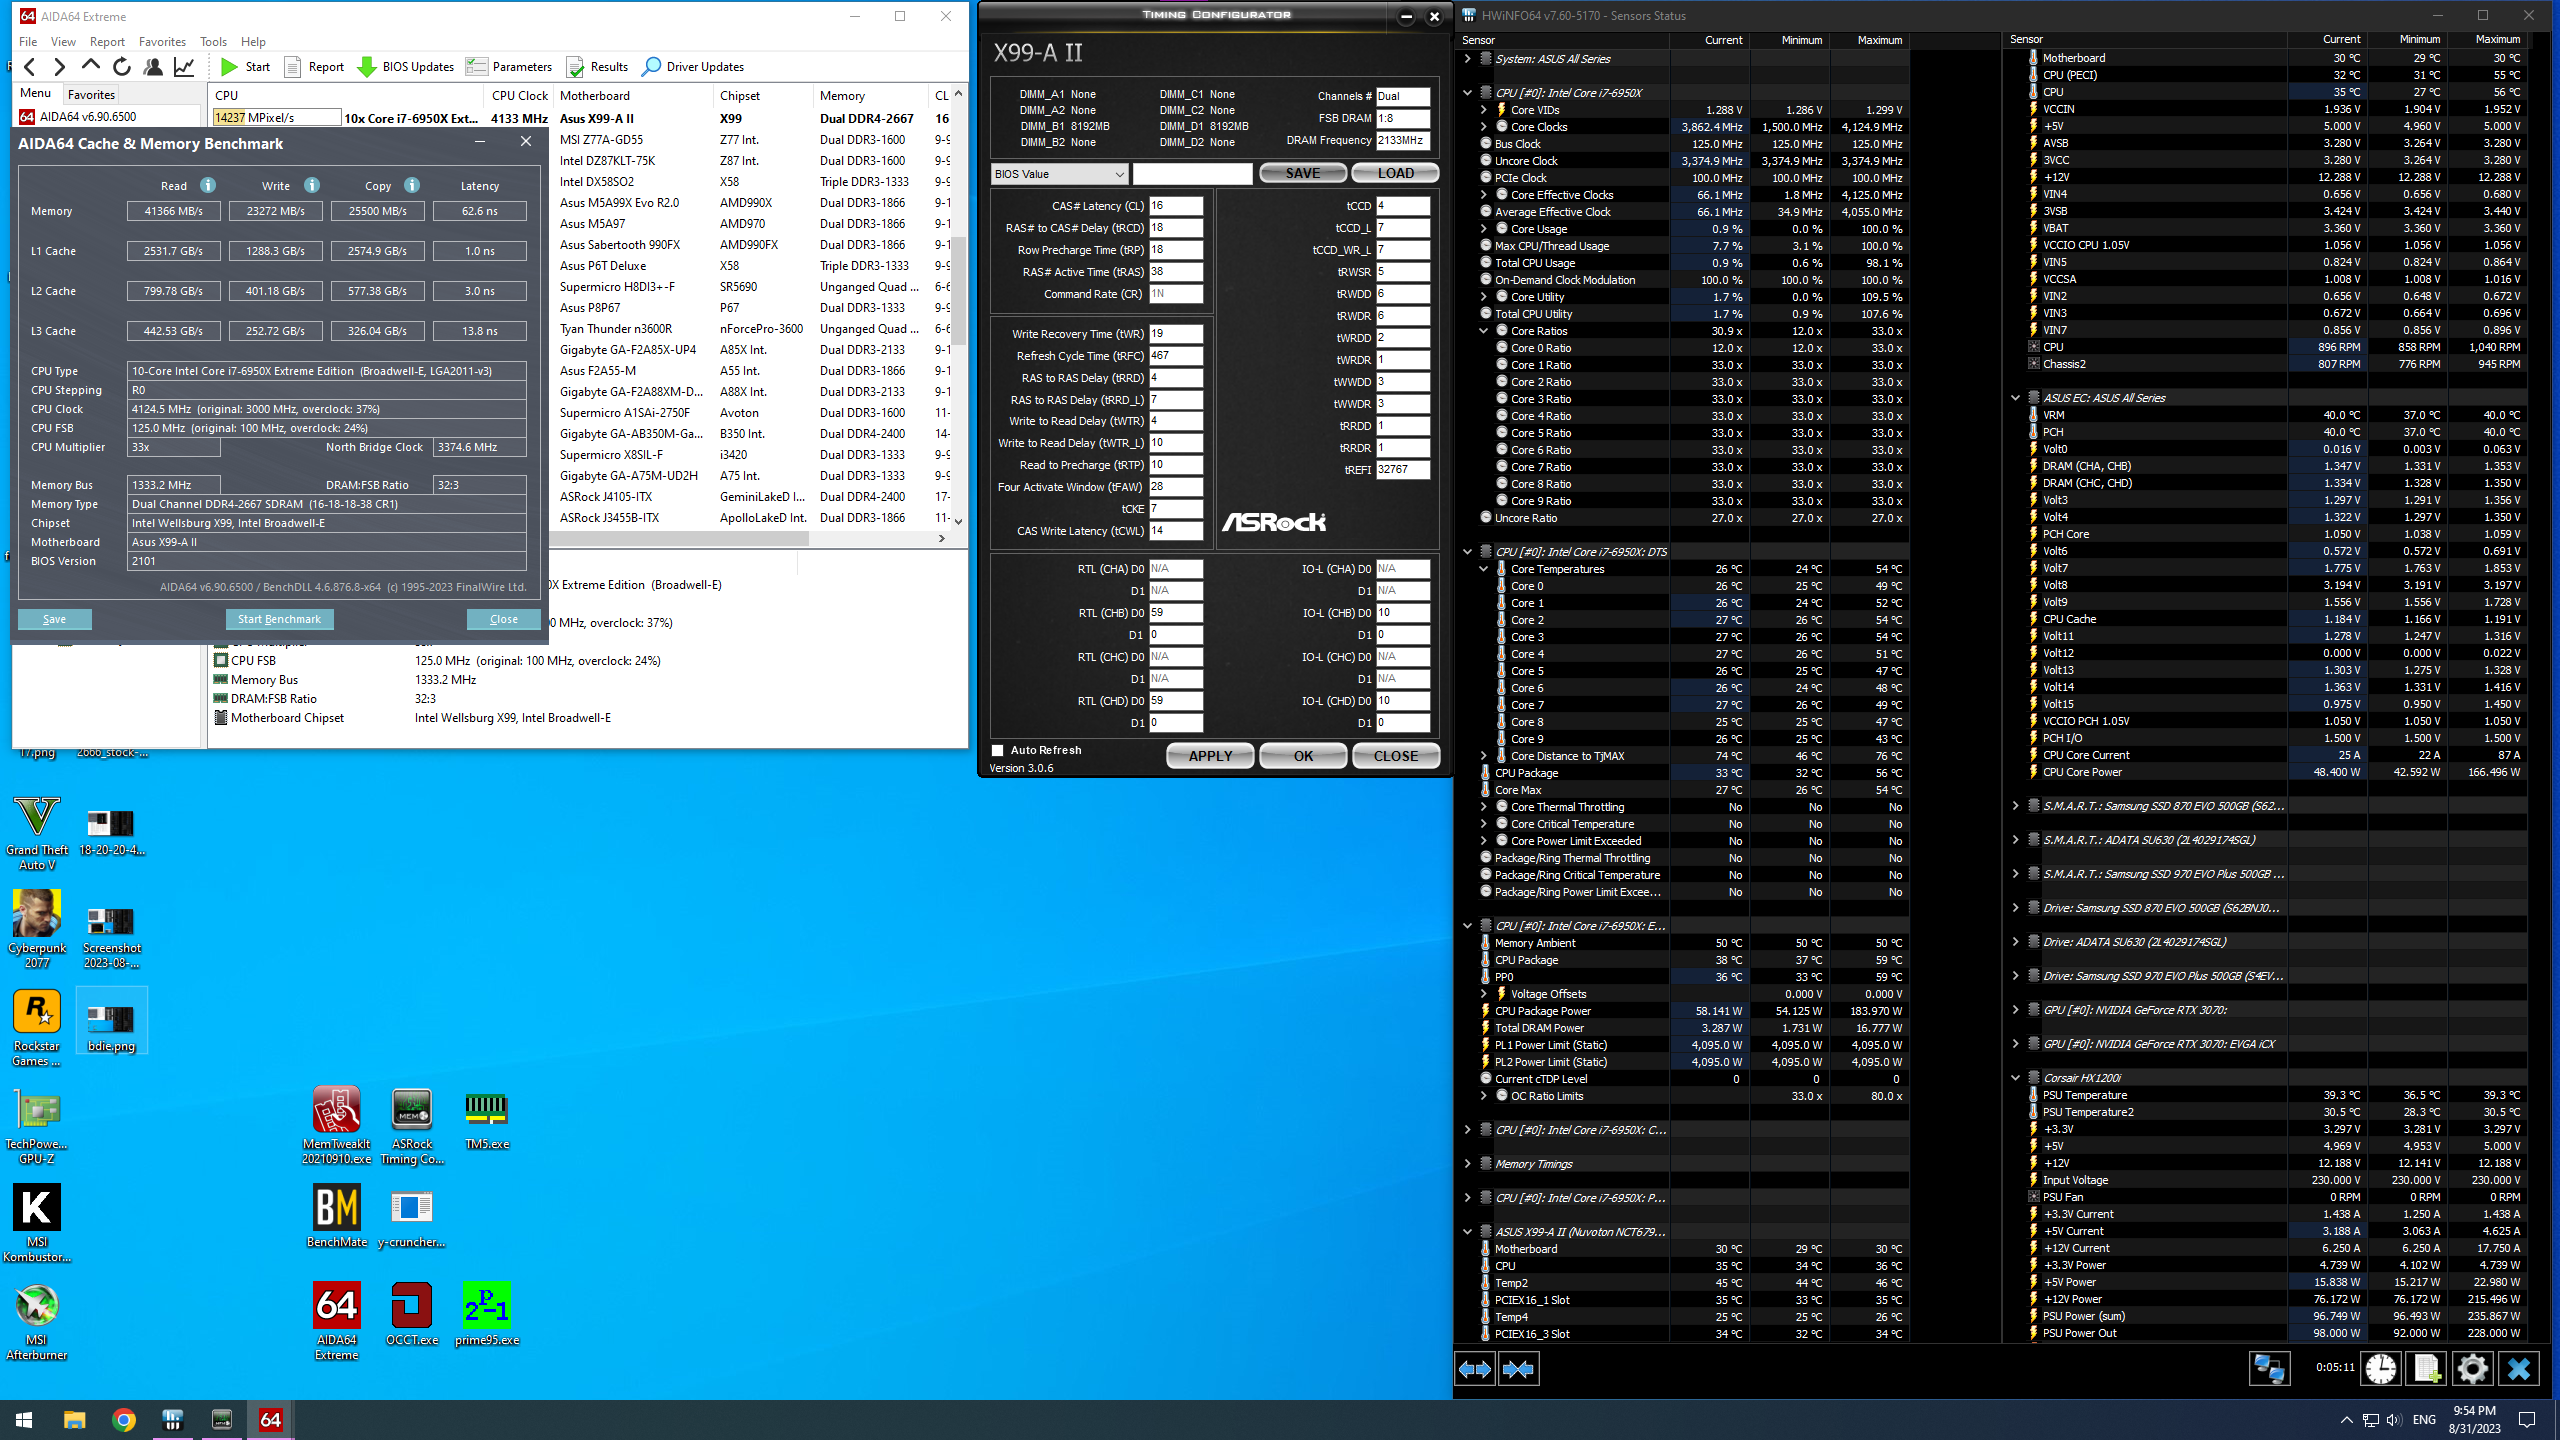Viewport: 2560px width, 1440px height.
Task: Click the HWiNFO settings gear icon
Action: tap(2472, 1368)
